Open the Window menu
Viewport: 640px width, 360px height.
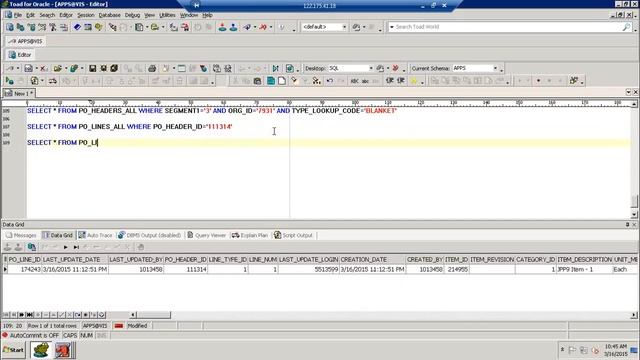click(x=189, y=15)
